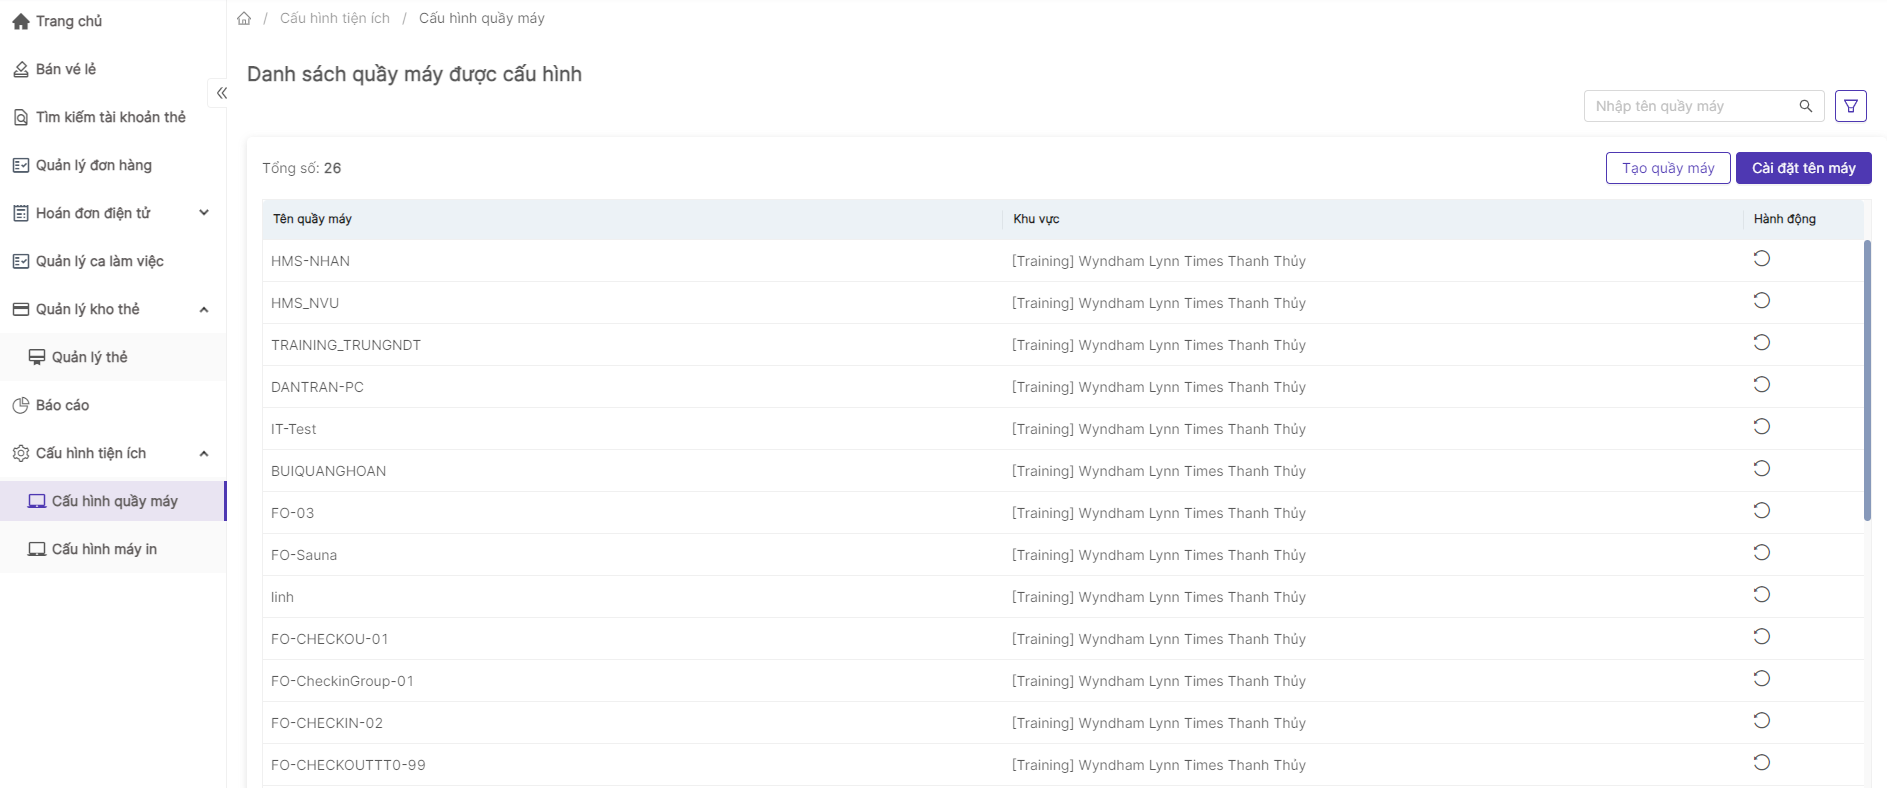Click the Báo cáo pie chart icon
Screen dimensions: 1887x788
point(21,405)
